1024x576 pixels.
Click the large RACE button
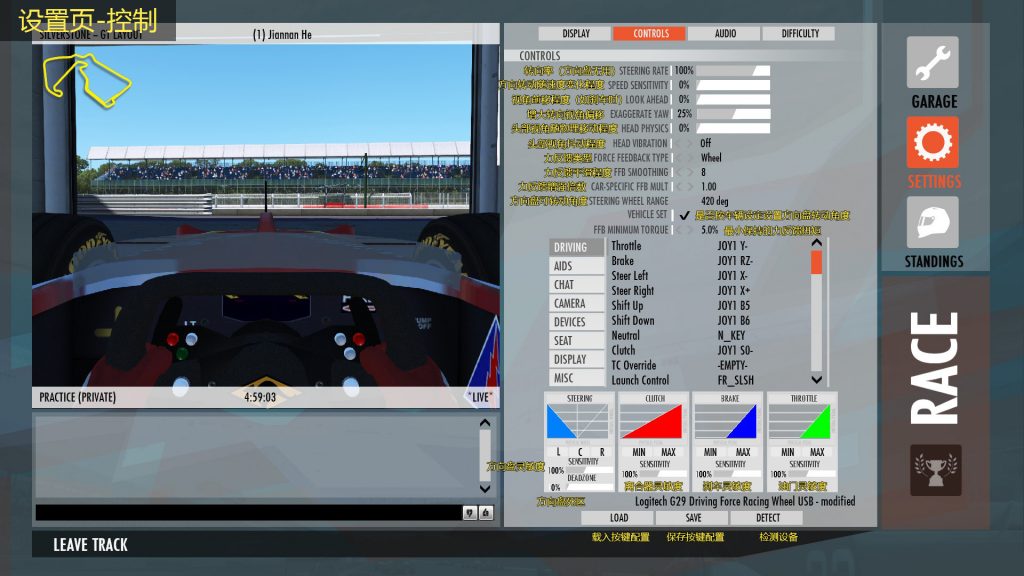click(935, 368)
